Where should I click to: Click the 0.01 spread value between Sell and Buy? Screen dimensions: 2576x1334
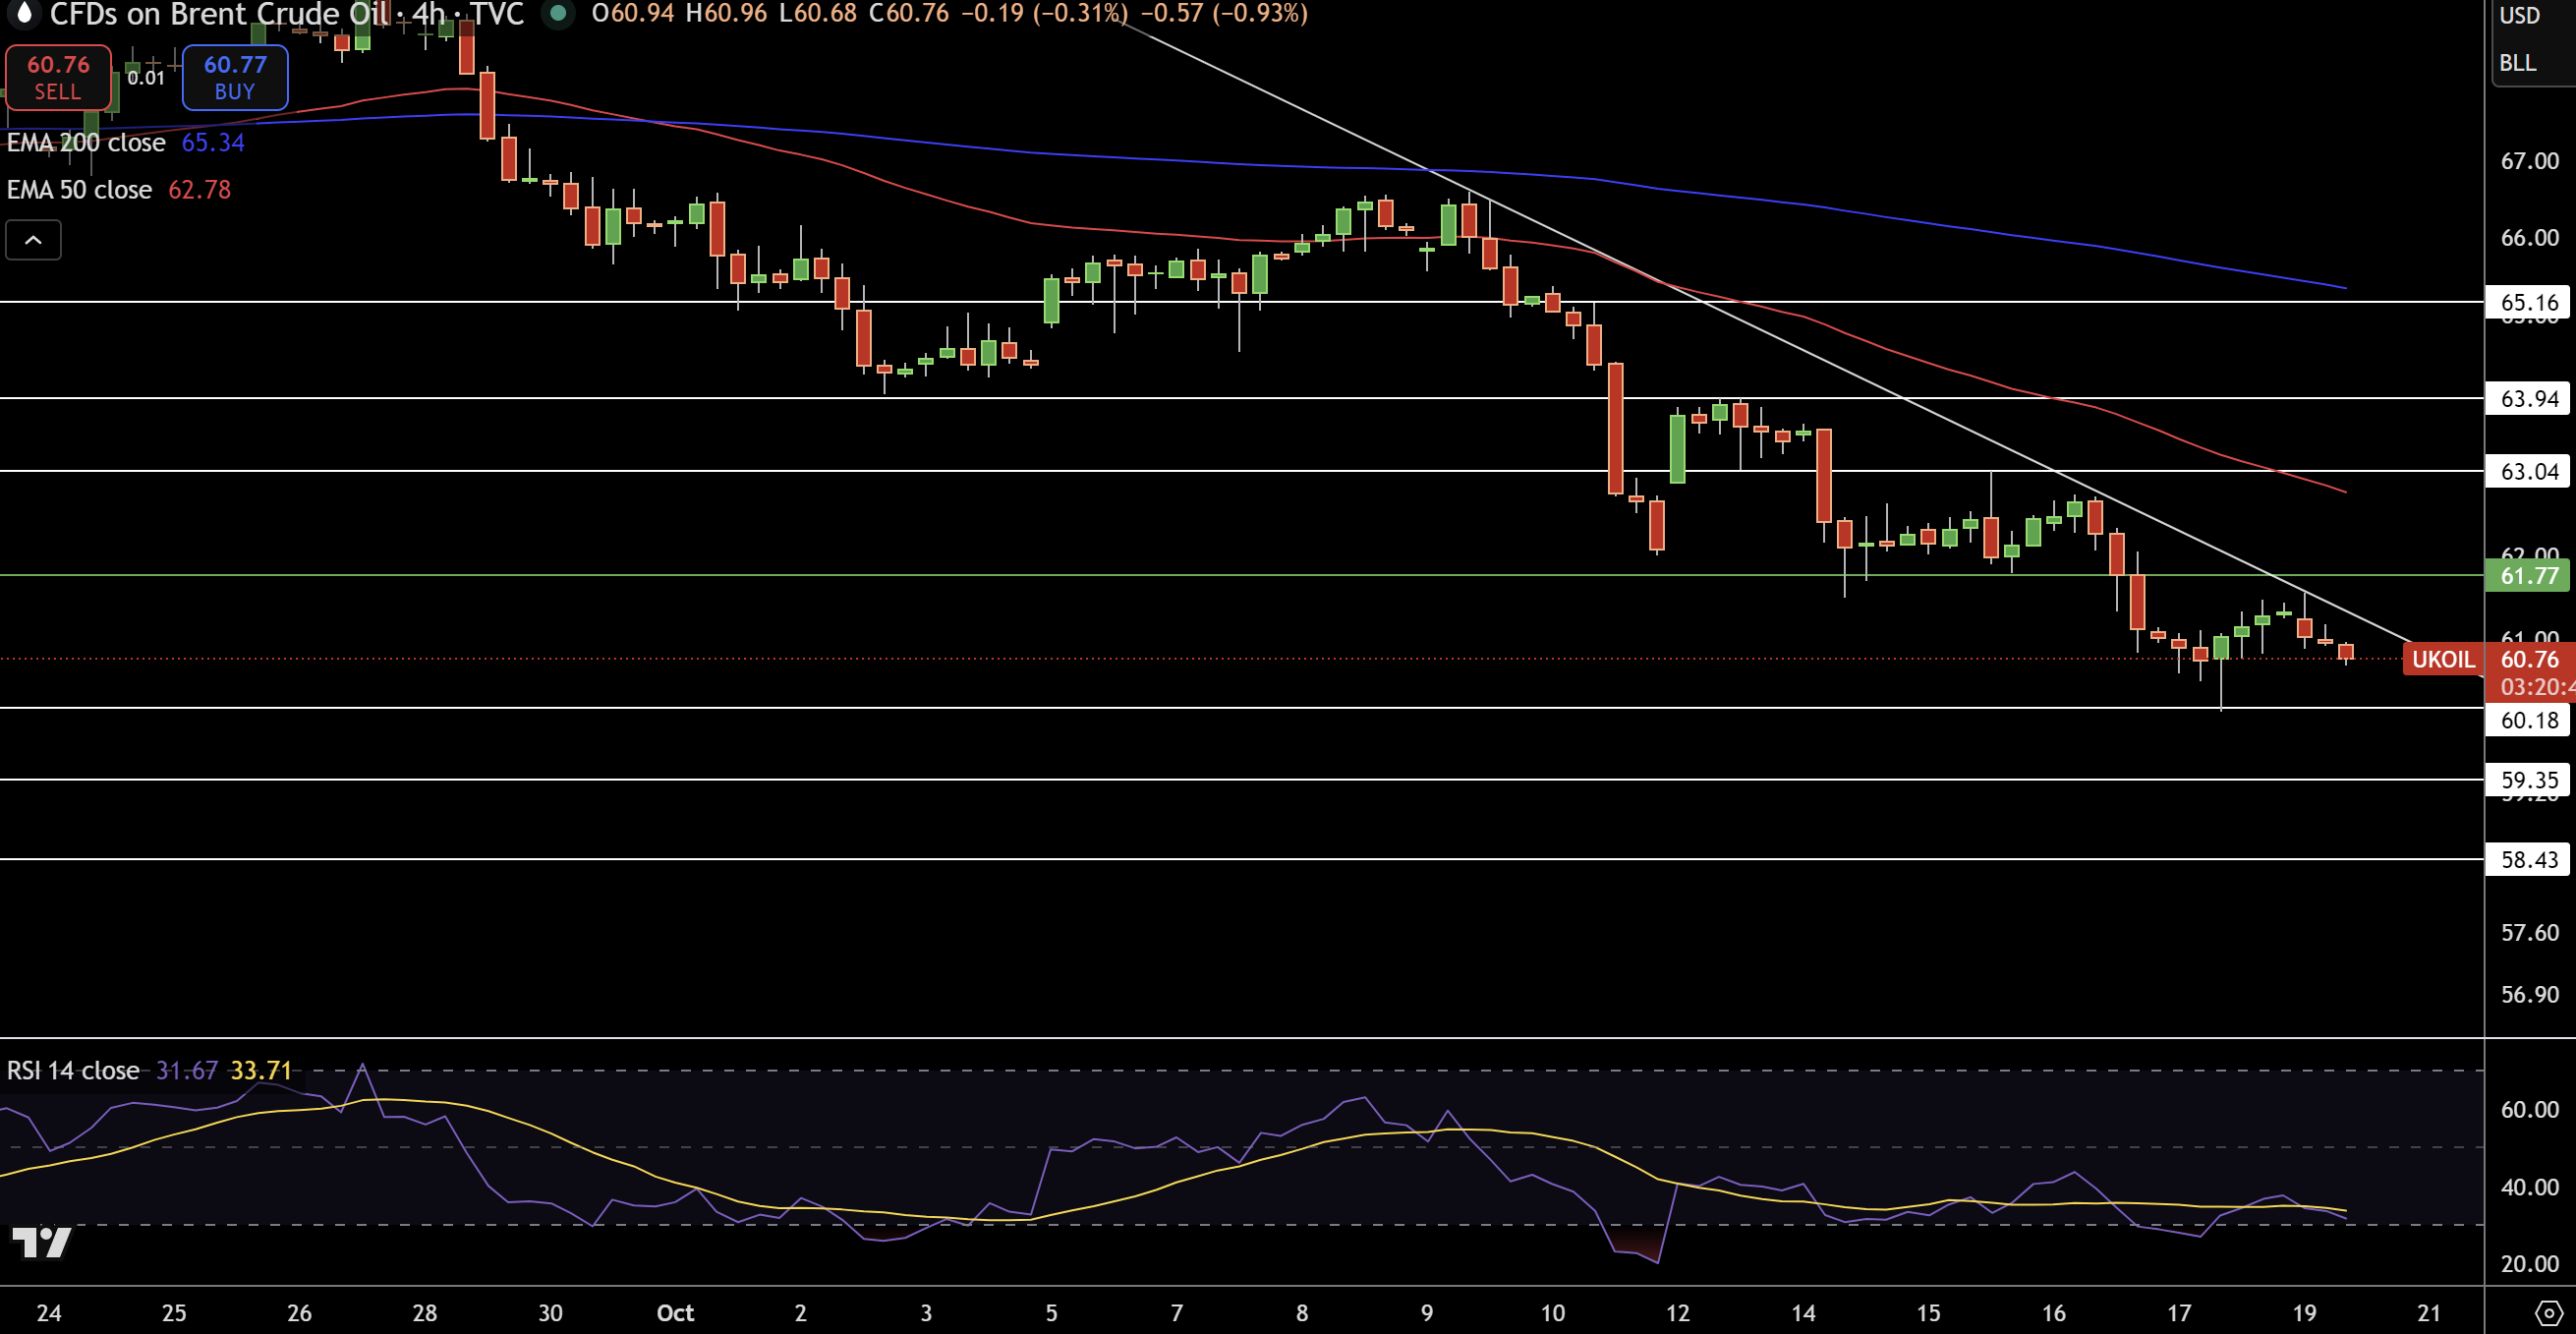pos(146,78)
